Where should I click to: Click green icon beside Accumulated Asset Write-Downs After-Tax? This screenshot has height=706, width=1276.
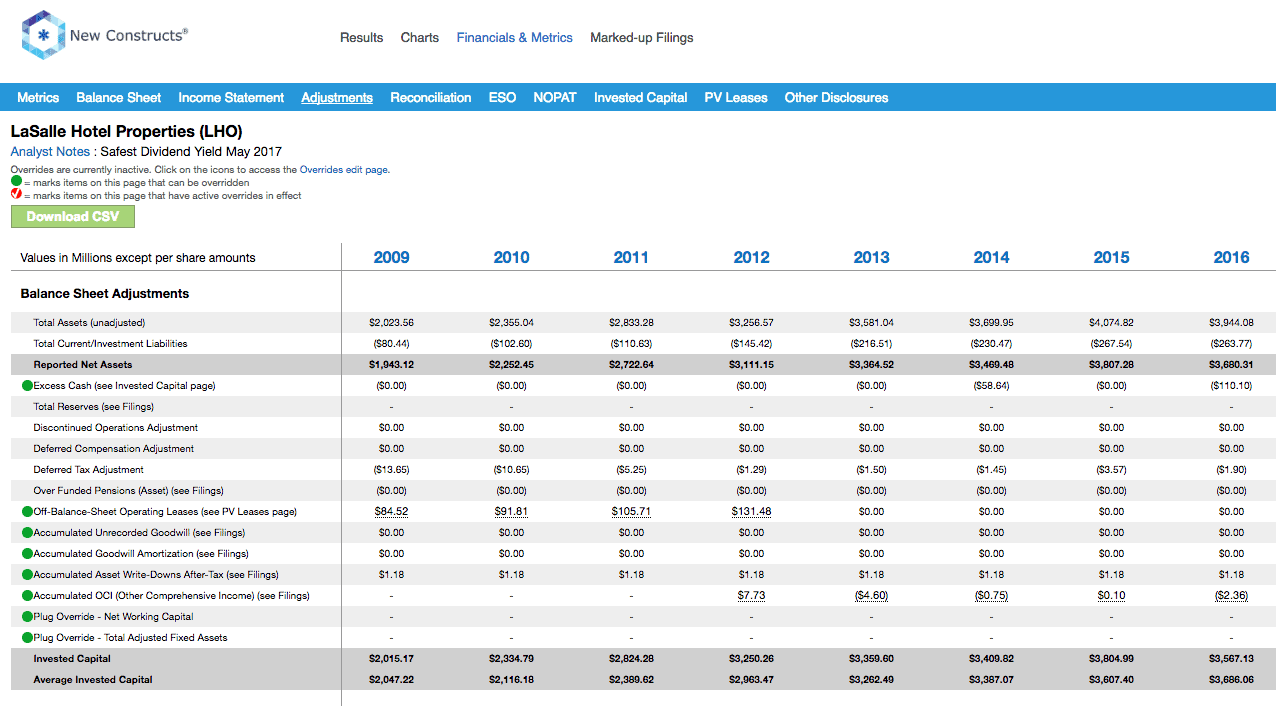[27, 575]
